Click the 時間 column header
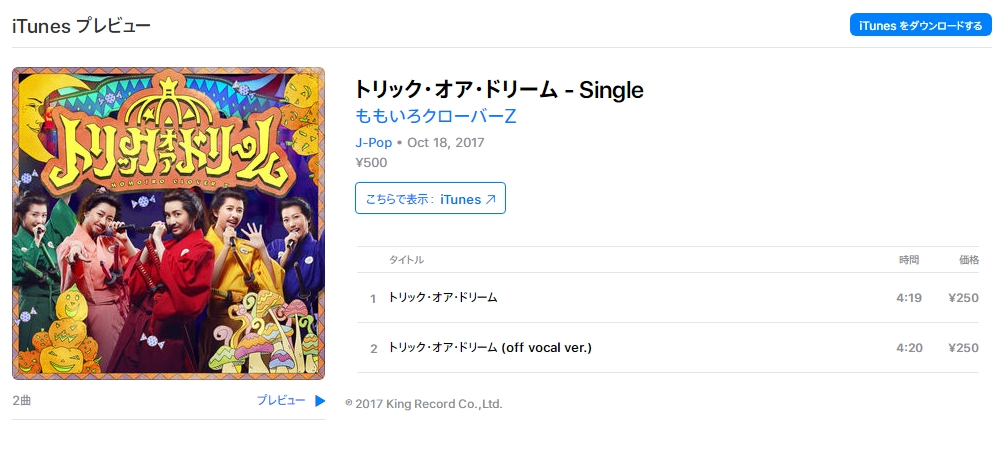 tap(909, 260)
